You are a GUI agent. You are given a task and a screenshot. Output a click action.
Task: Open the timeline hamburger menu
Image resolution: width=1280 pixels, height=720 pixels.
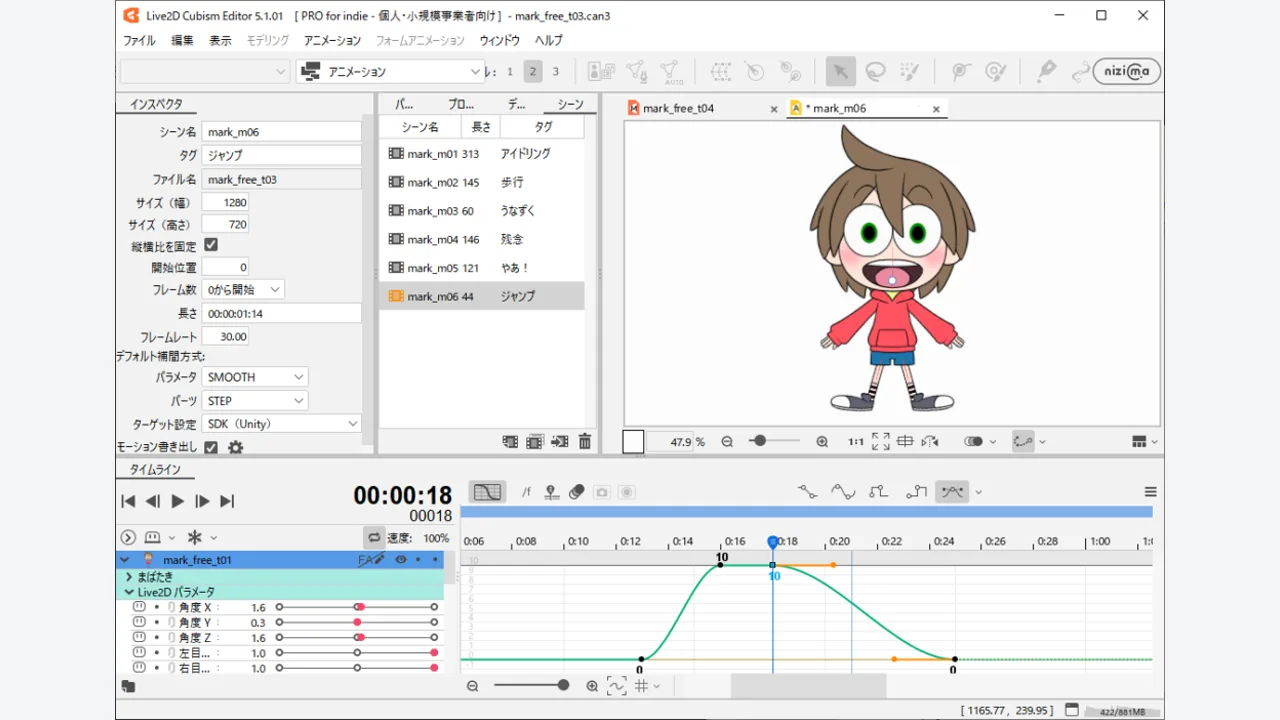pyautogui.click(x=1150, y=492)
